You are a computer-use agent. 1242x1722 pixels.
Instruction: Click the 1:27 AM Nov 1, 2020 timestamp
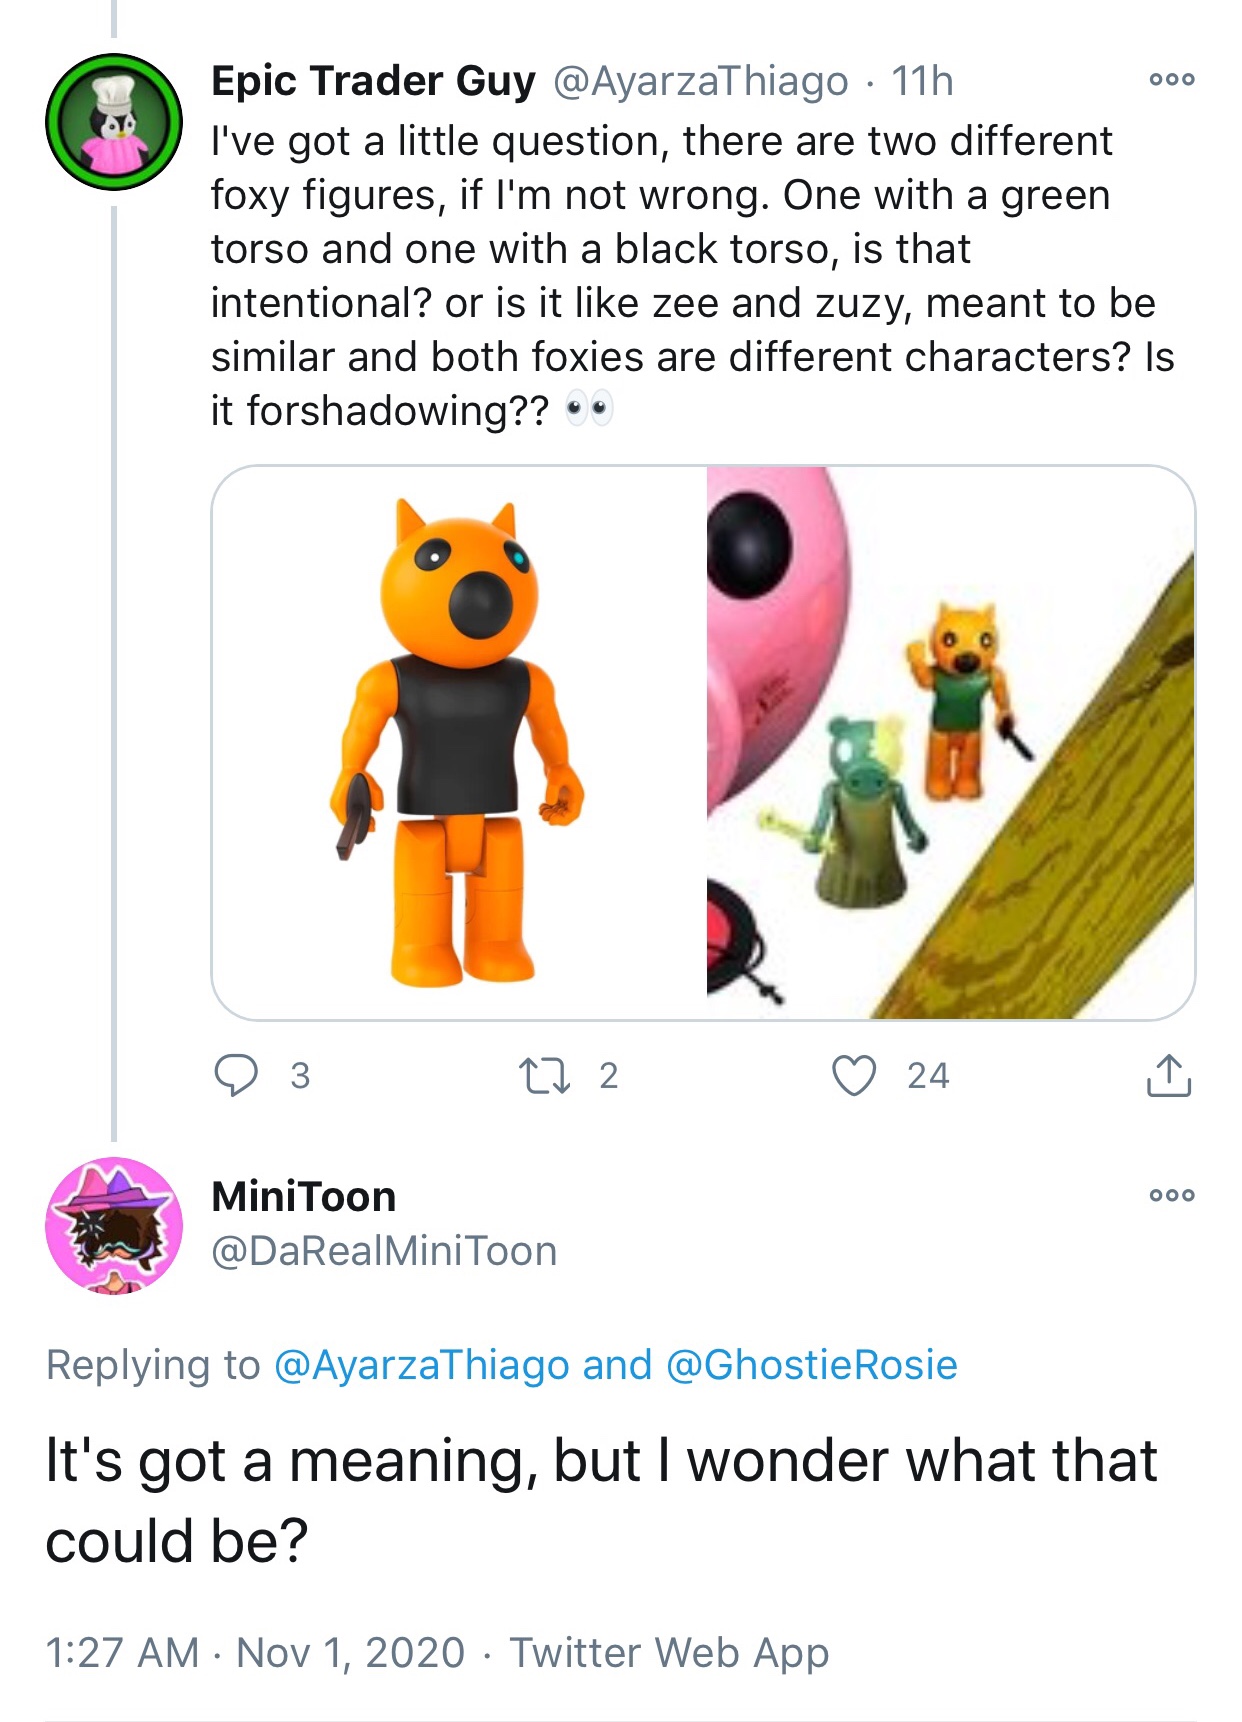point(255,1652)
